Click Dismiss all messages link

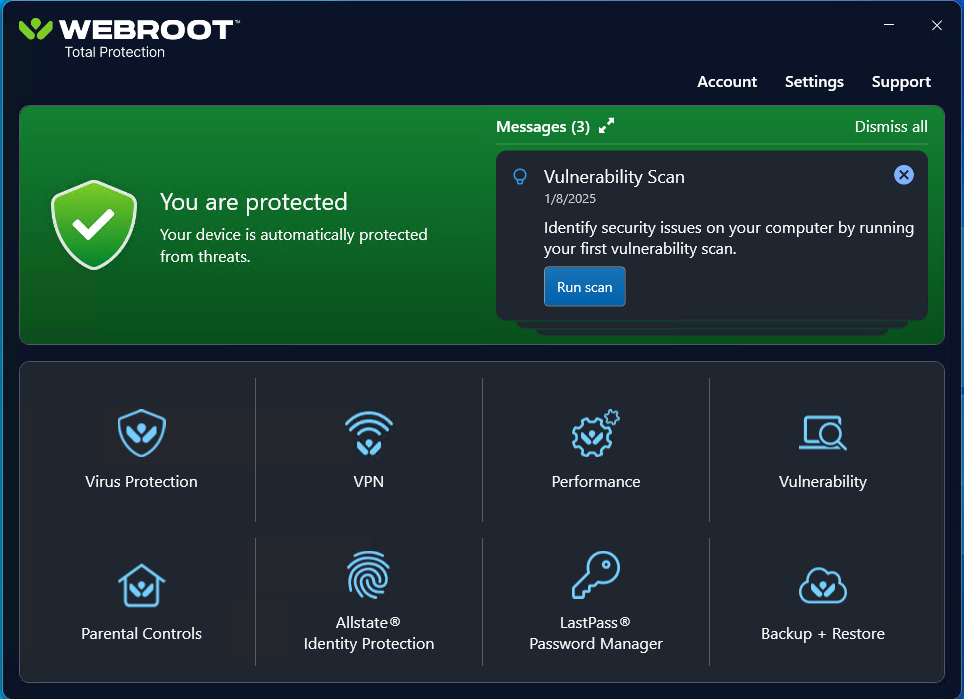[891, 127]
